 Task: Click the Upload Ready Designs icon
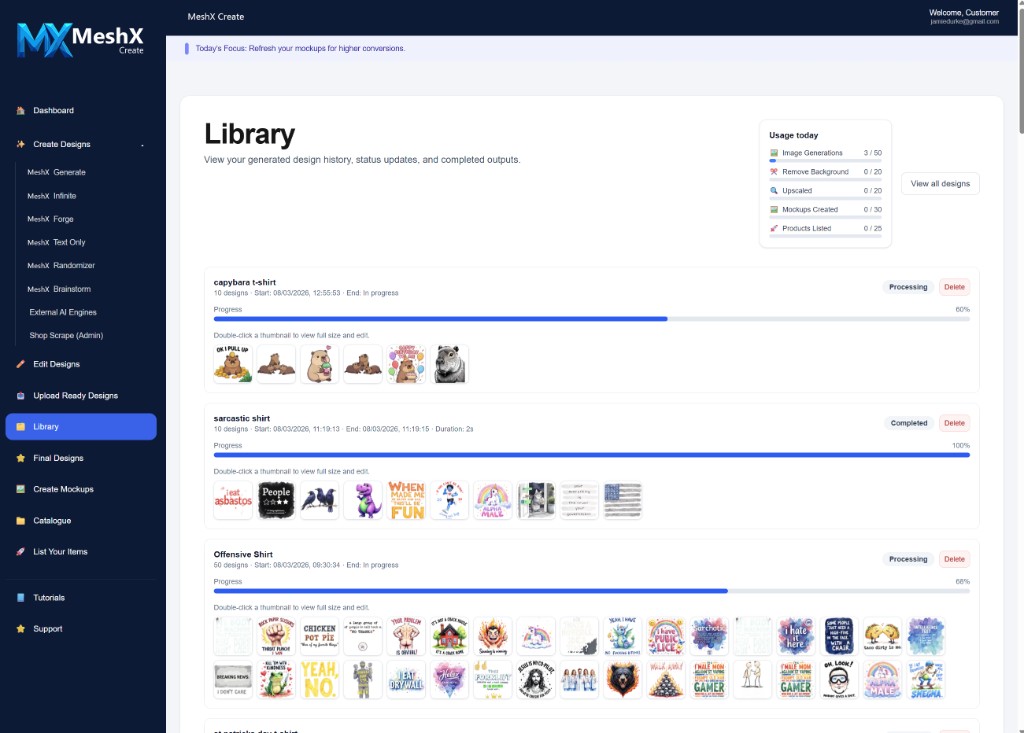click(x=20, y=395)
